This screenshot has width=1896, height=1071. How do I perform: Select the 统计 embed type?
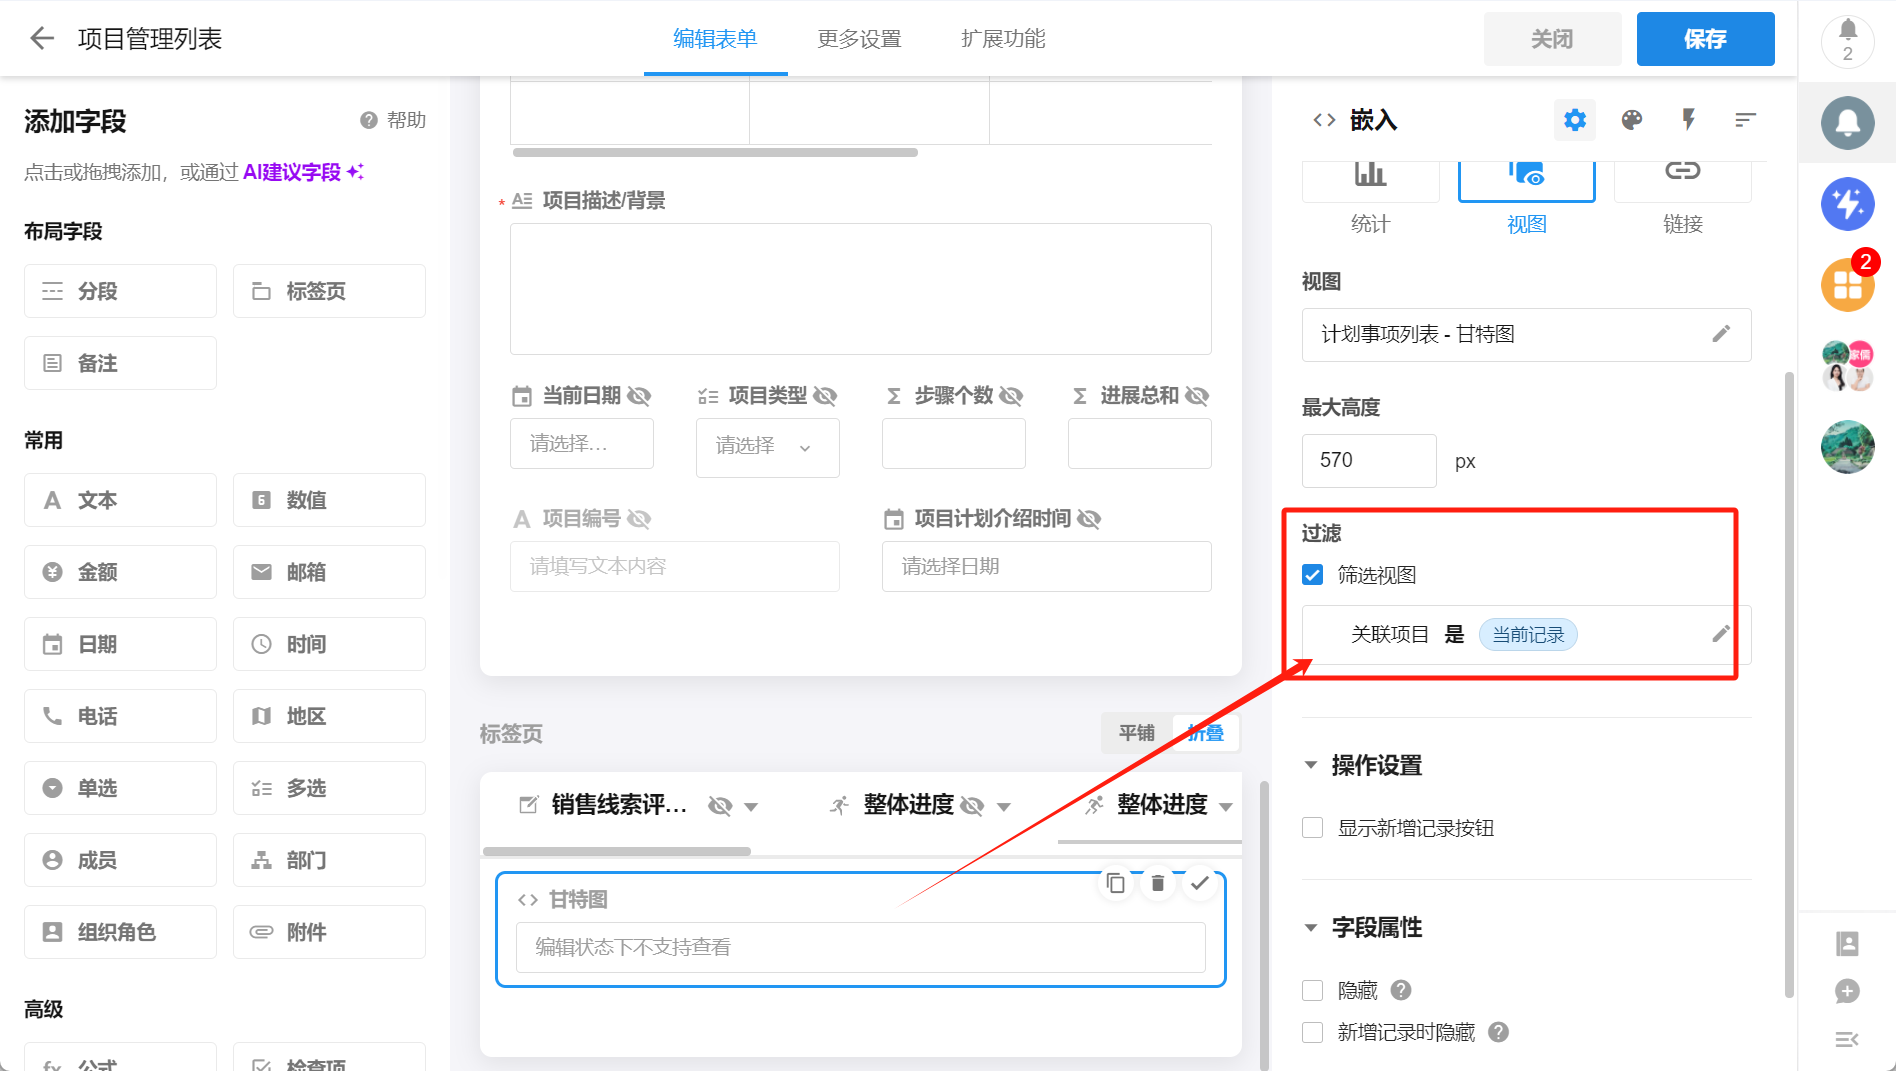click(1370, 196)
